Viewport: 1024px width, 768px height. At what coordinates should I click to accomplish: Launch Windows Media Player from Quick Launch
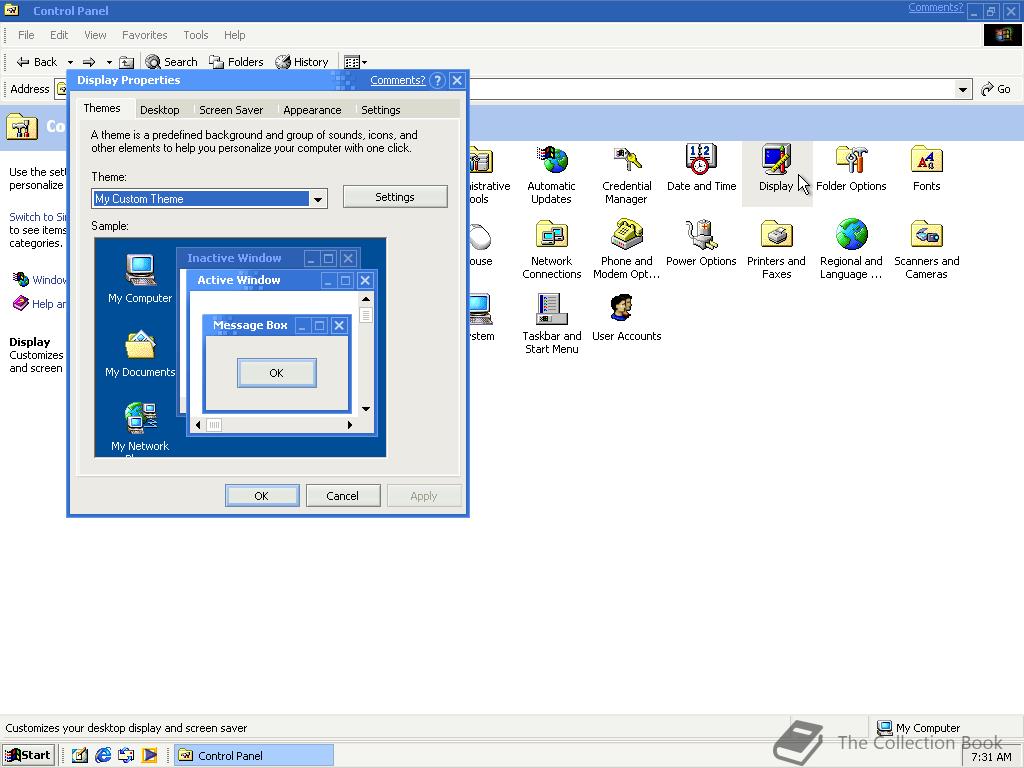point(150,756)
